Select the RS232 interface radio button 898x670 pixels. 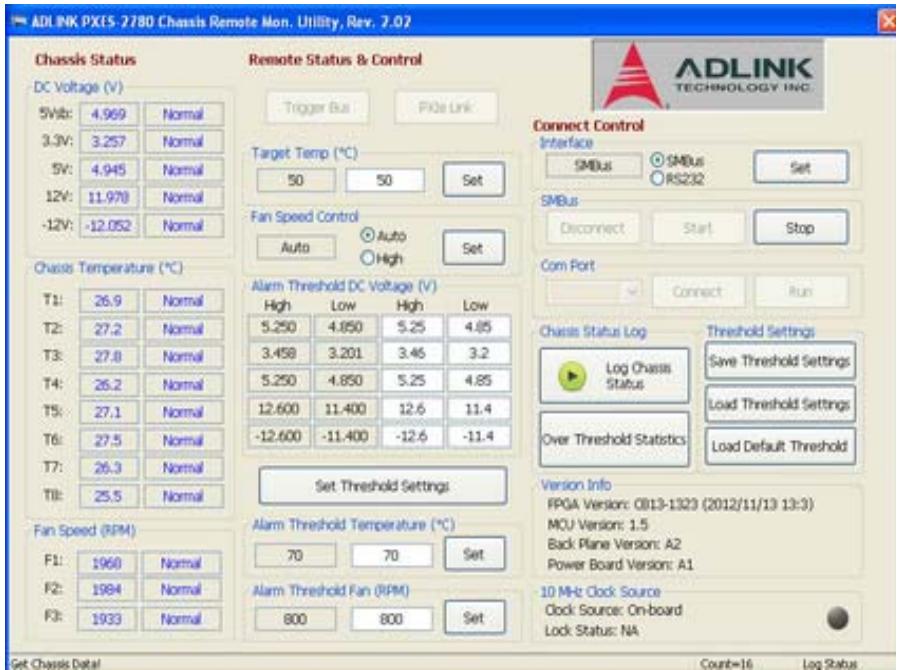coord(657,179)
